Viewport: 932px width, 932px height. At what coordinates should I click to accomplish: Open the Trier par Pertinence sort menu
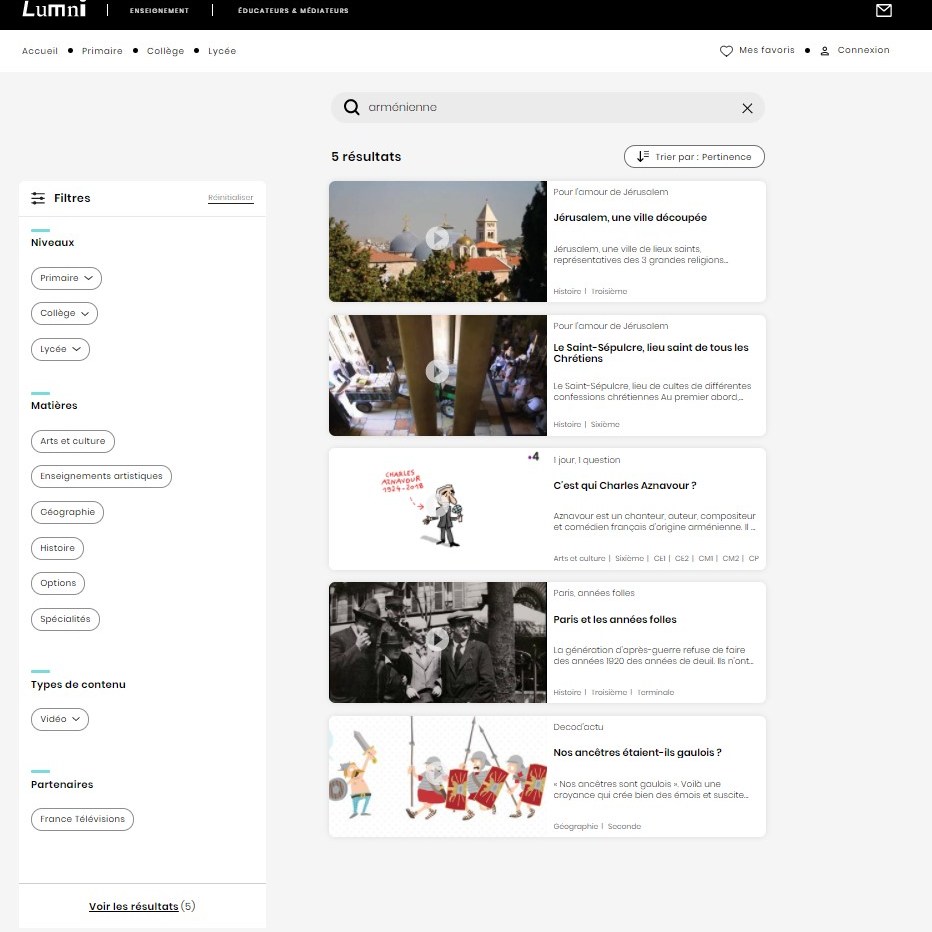click(x=694, y=157)
